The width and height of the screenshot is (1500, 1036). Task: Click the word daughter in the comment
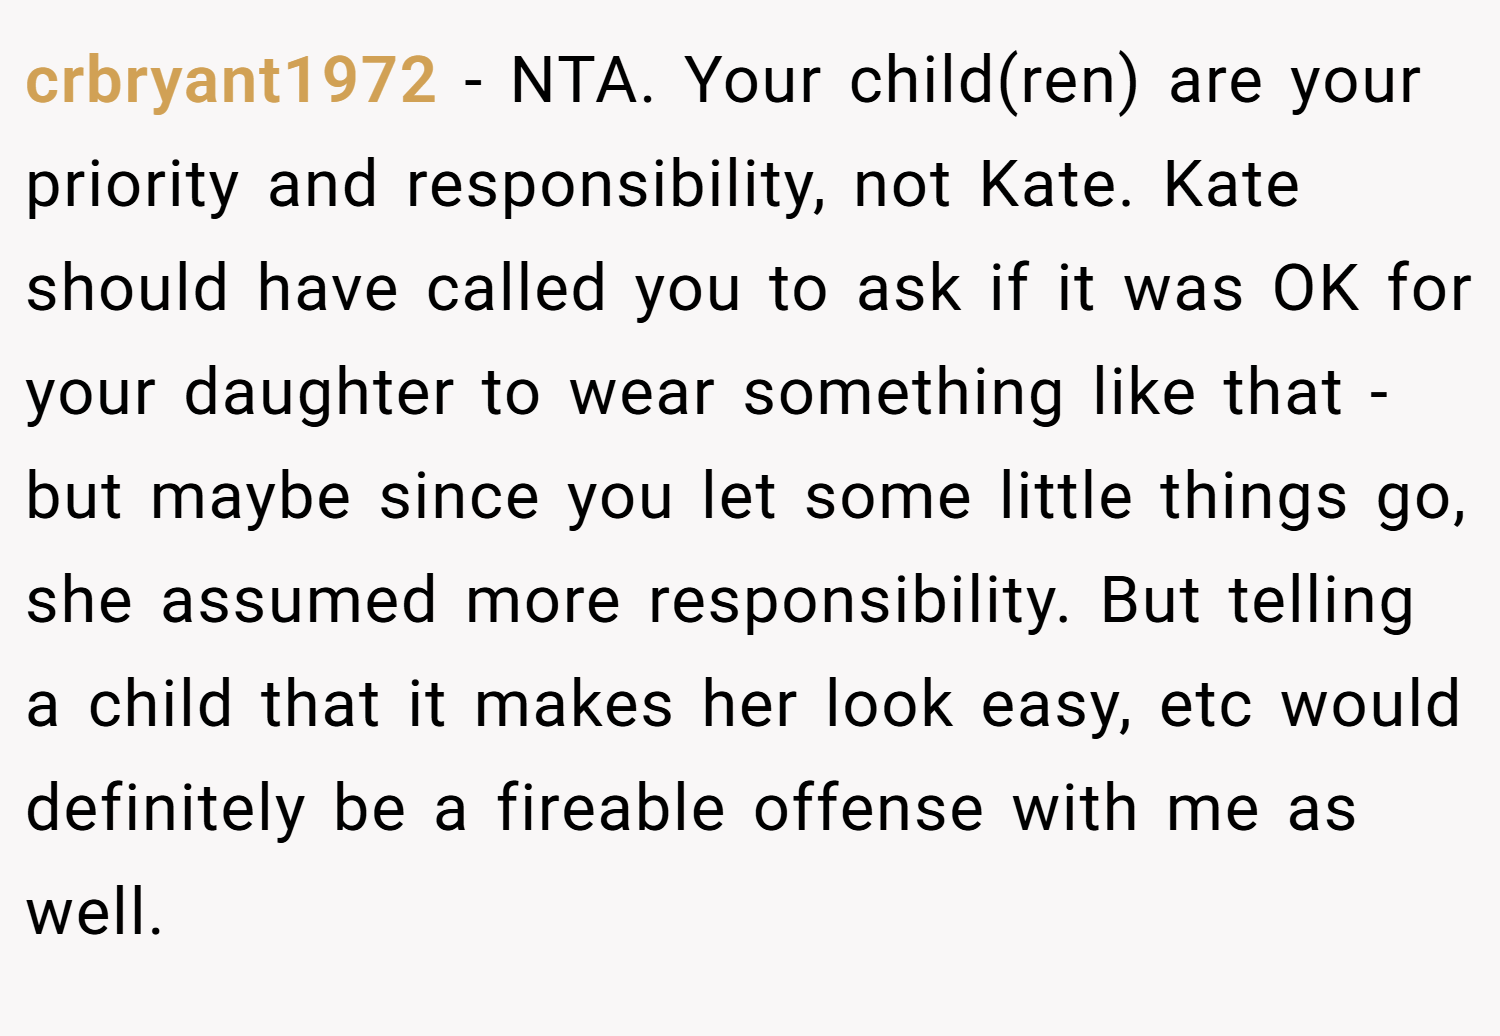pyautogui.click(x=319, y=393)
